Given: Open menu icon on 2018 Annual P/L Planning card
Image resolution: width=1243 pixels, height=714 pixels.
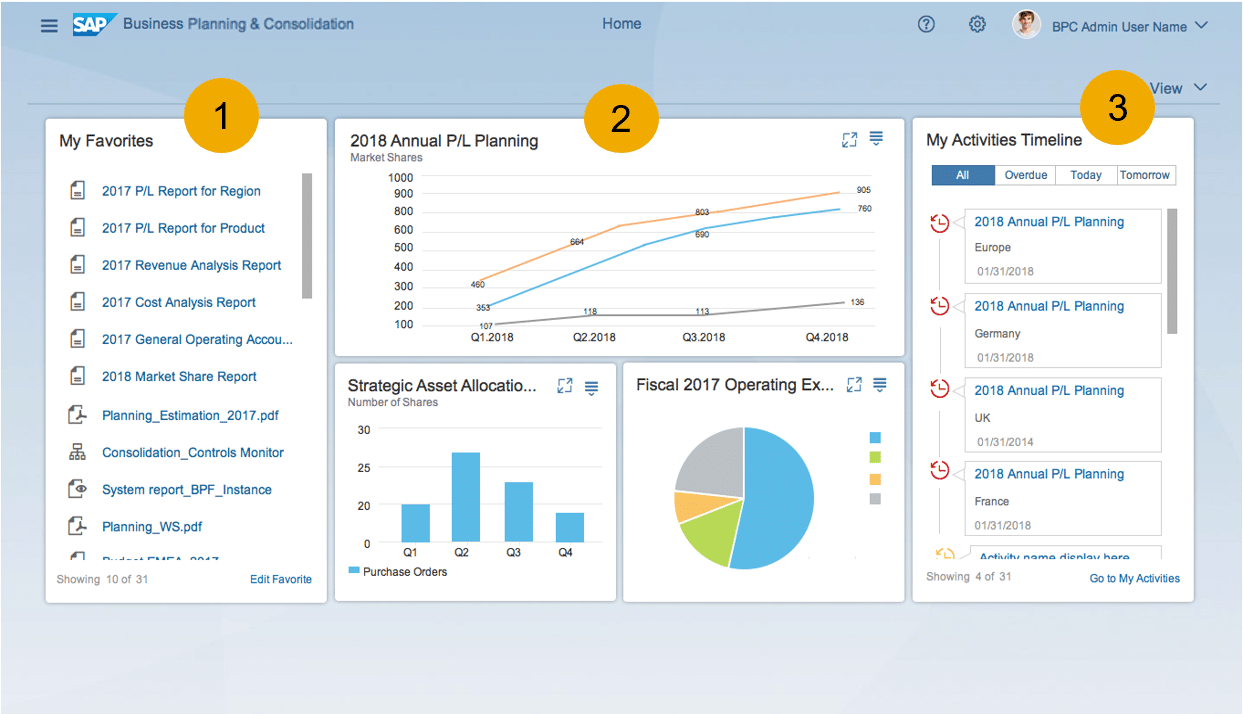Looking at the screenshot, I should 876,139.
